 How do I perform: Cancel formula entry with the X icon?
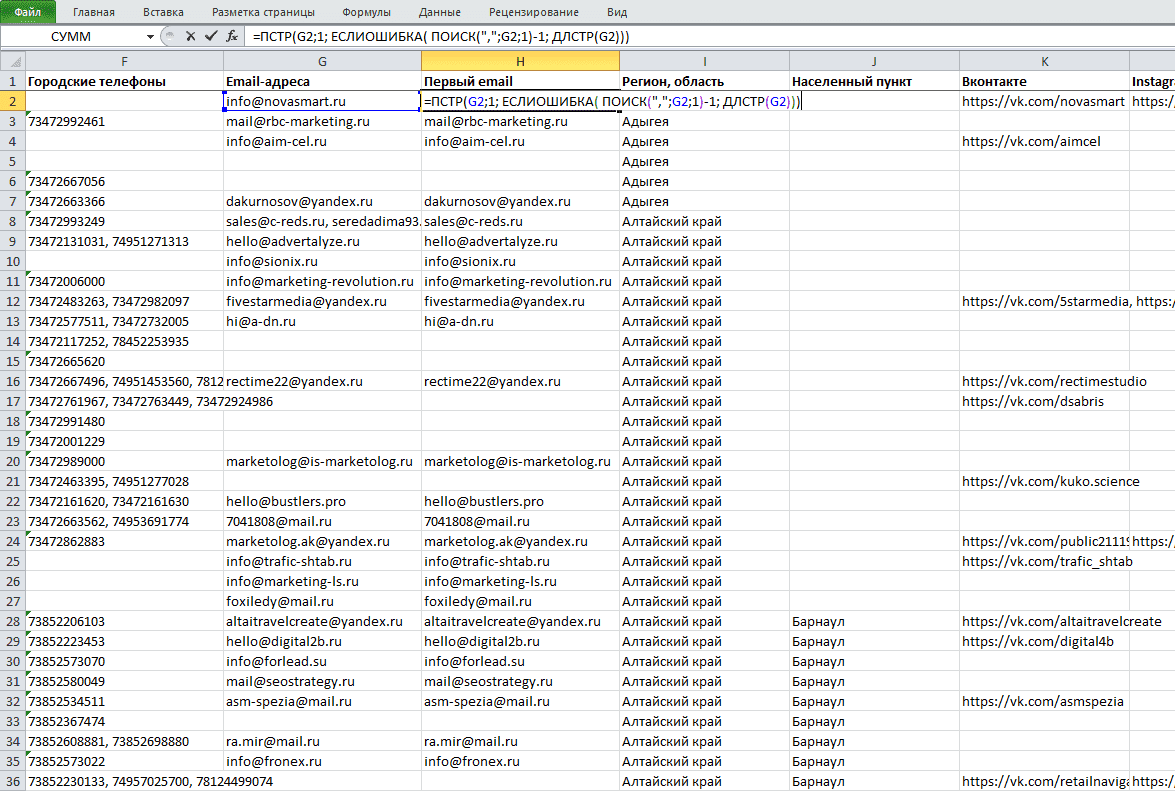click(190, 36)
